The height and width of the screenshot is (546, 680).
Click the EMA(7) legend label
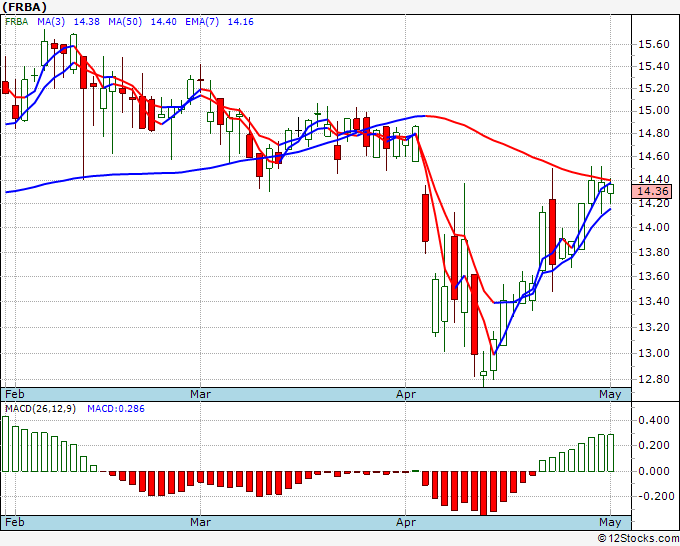click(202, 22)
